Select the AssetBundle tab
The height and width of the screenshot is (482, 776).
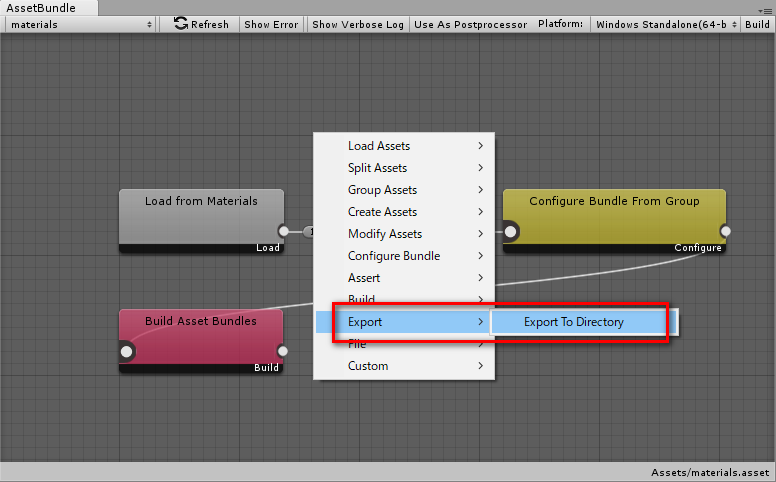(48, 8)
